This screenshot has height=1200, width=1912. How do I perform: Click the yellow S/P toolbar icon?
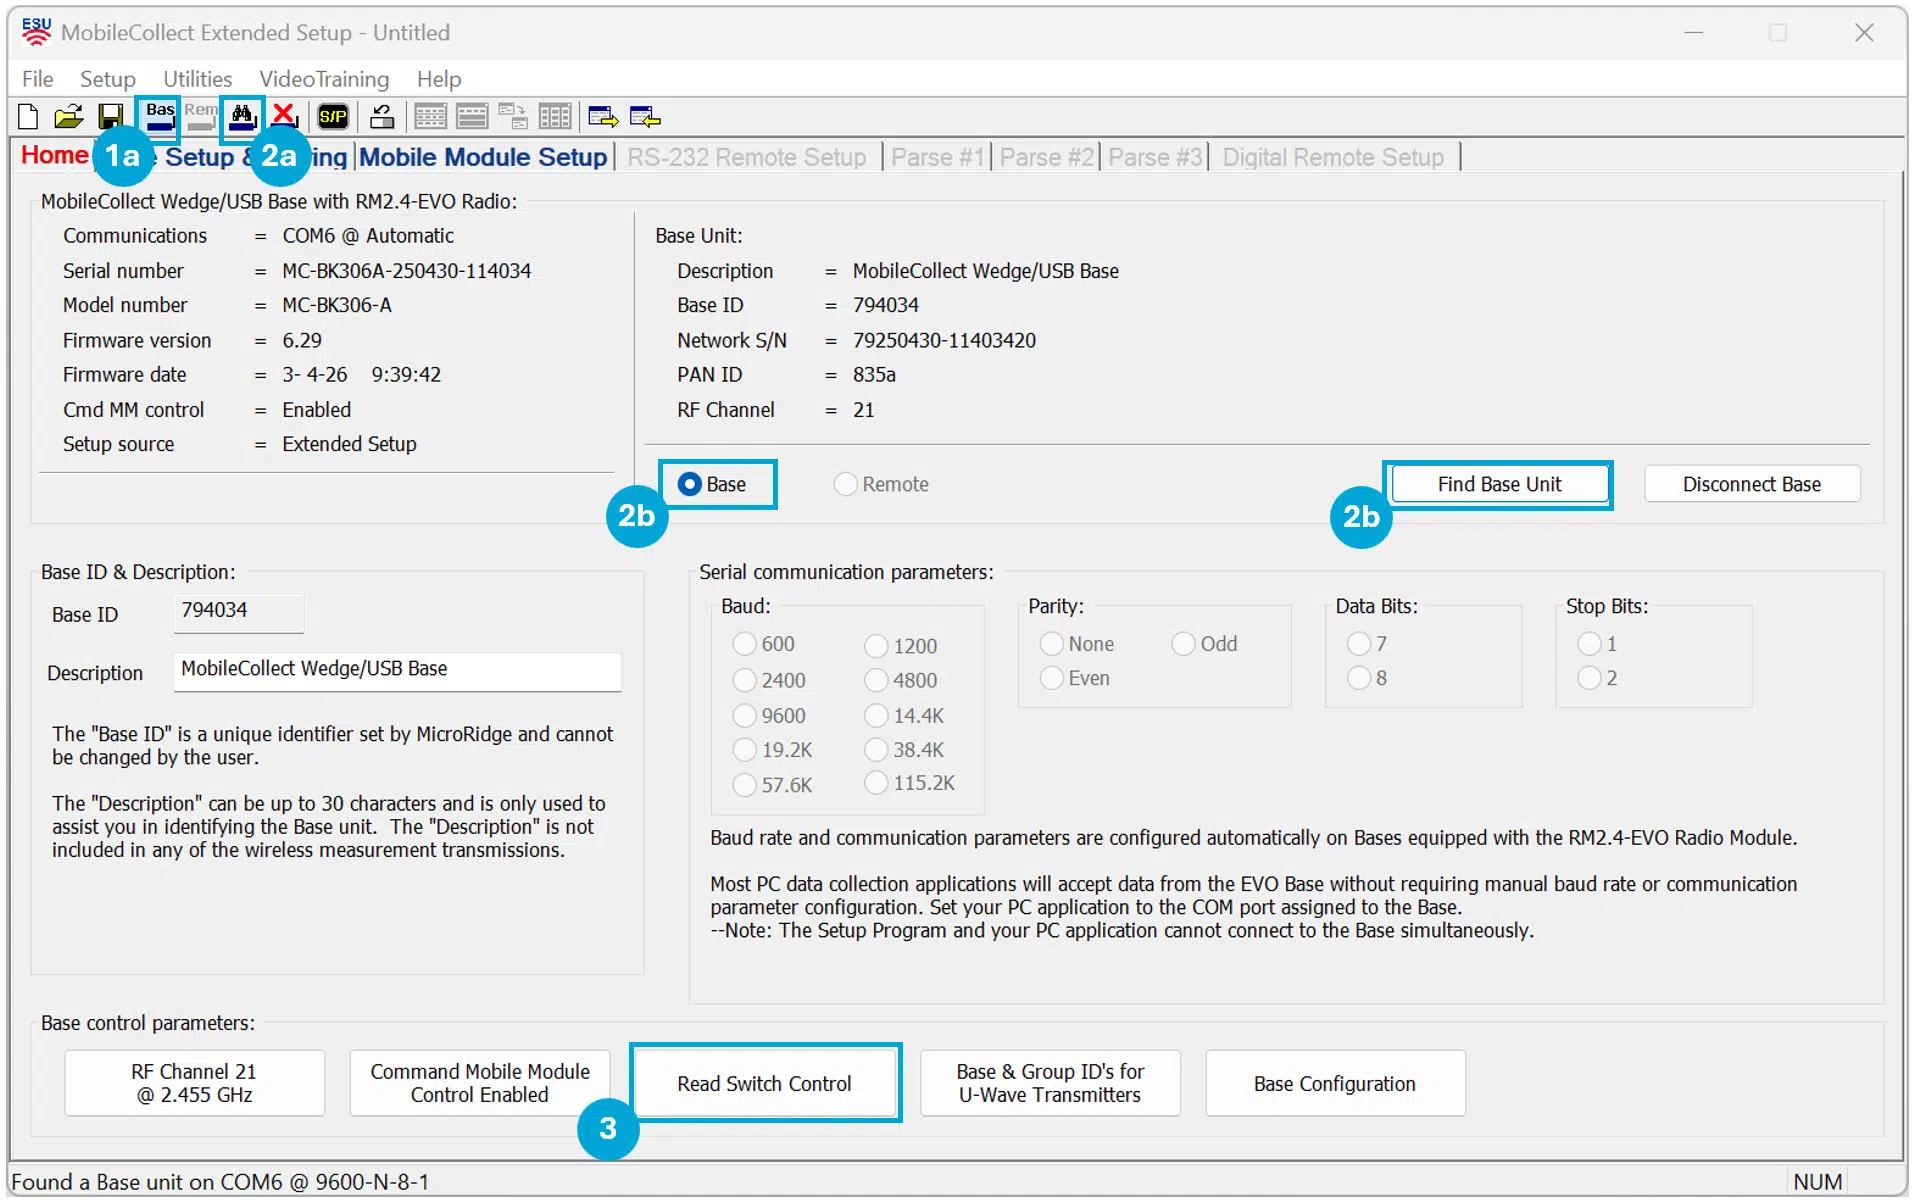333,117
